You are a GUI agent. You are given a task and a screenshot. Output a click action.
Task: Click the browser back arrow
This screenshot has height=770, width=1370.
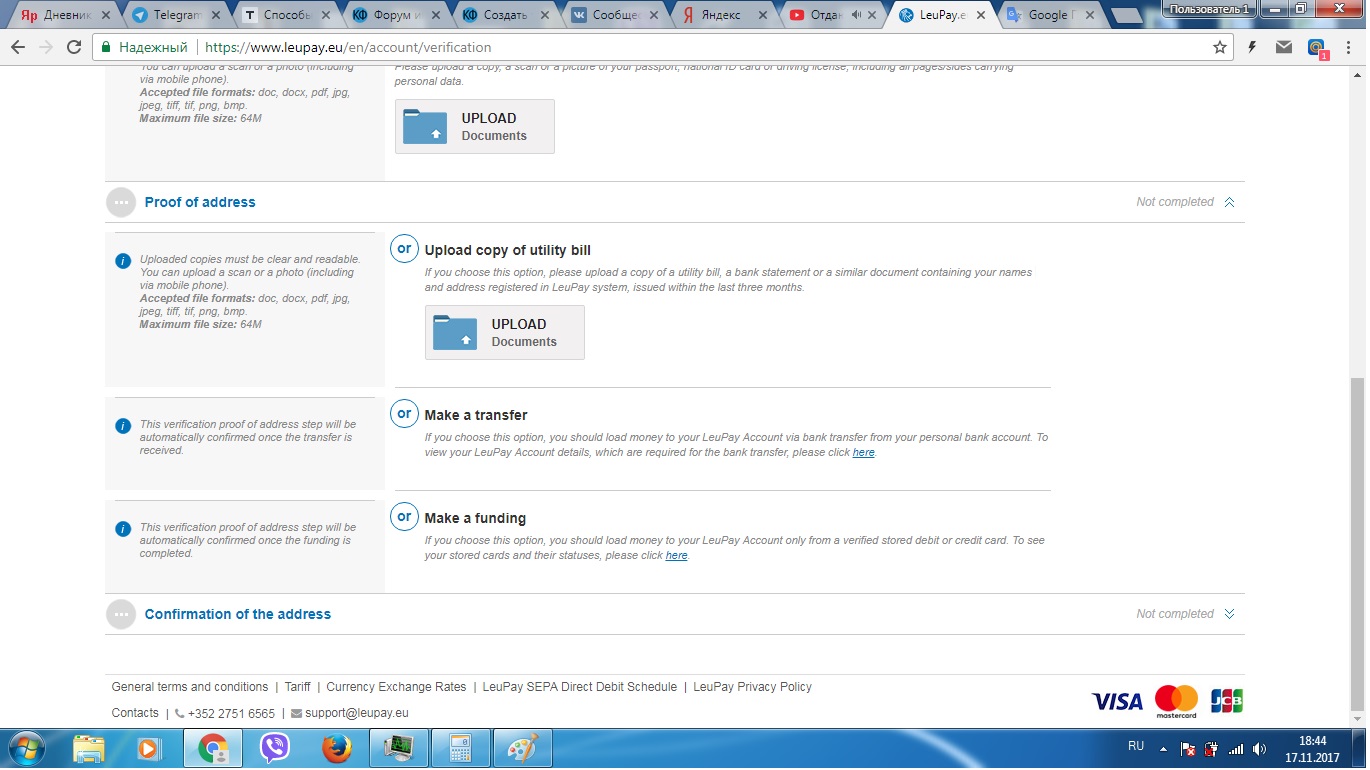tap(18, 47)
